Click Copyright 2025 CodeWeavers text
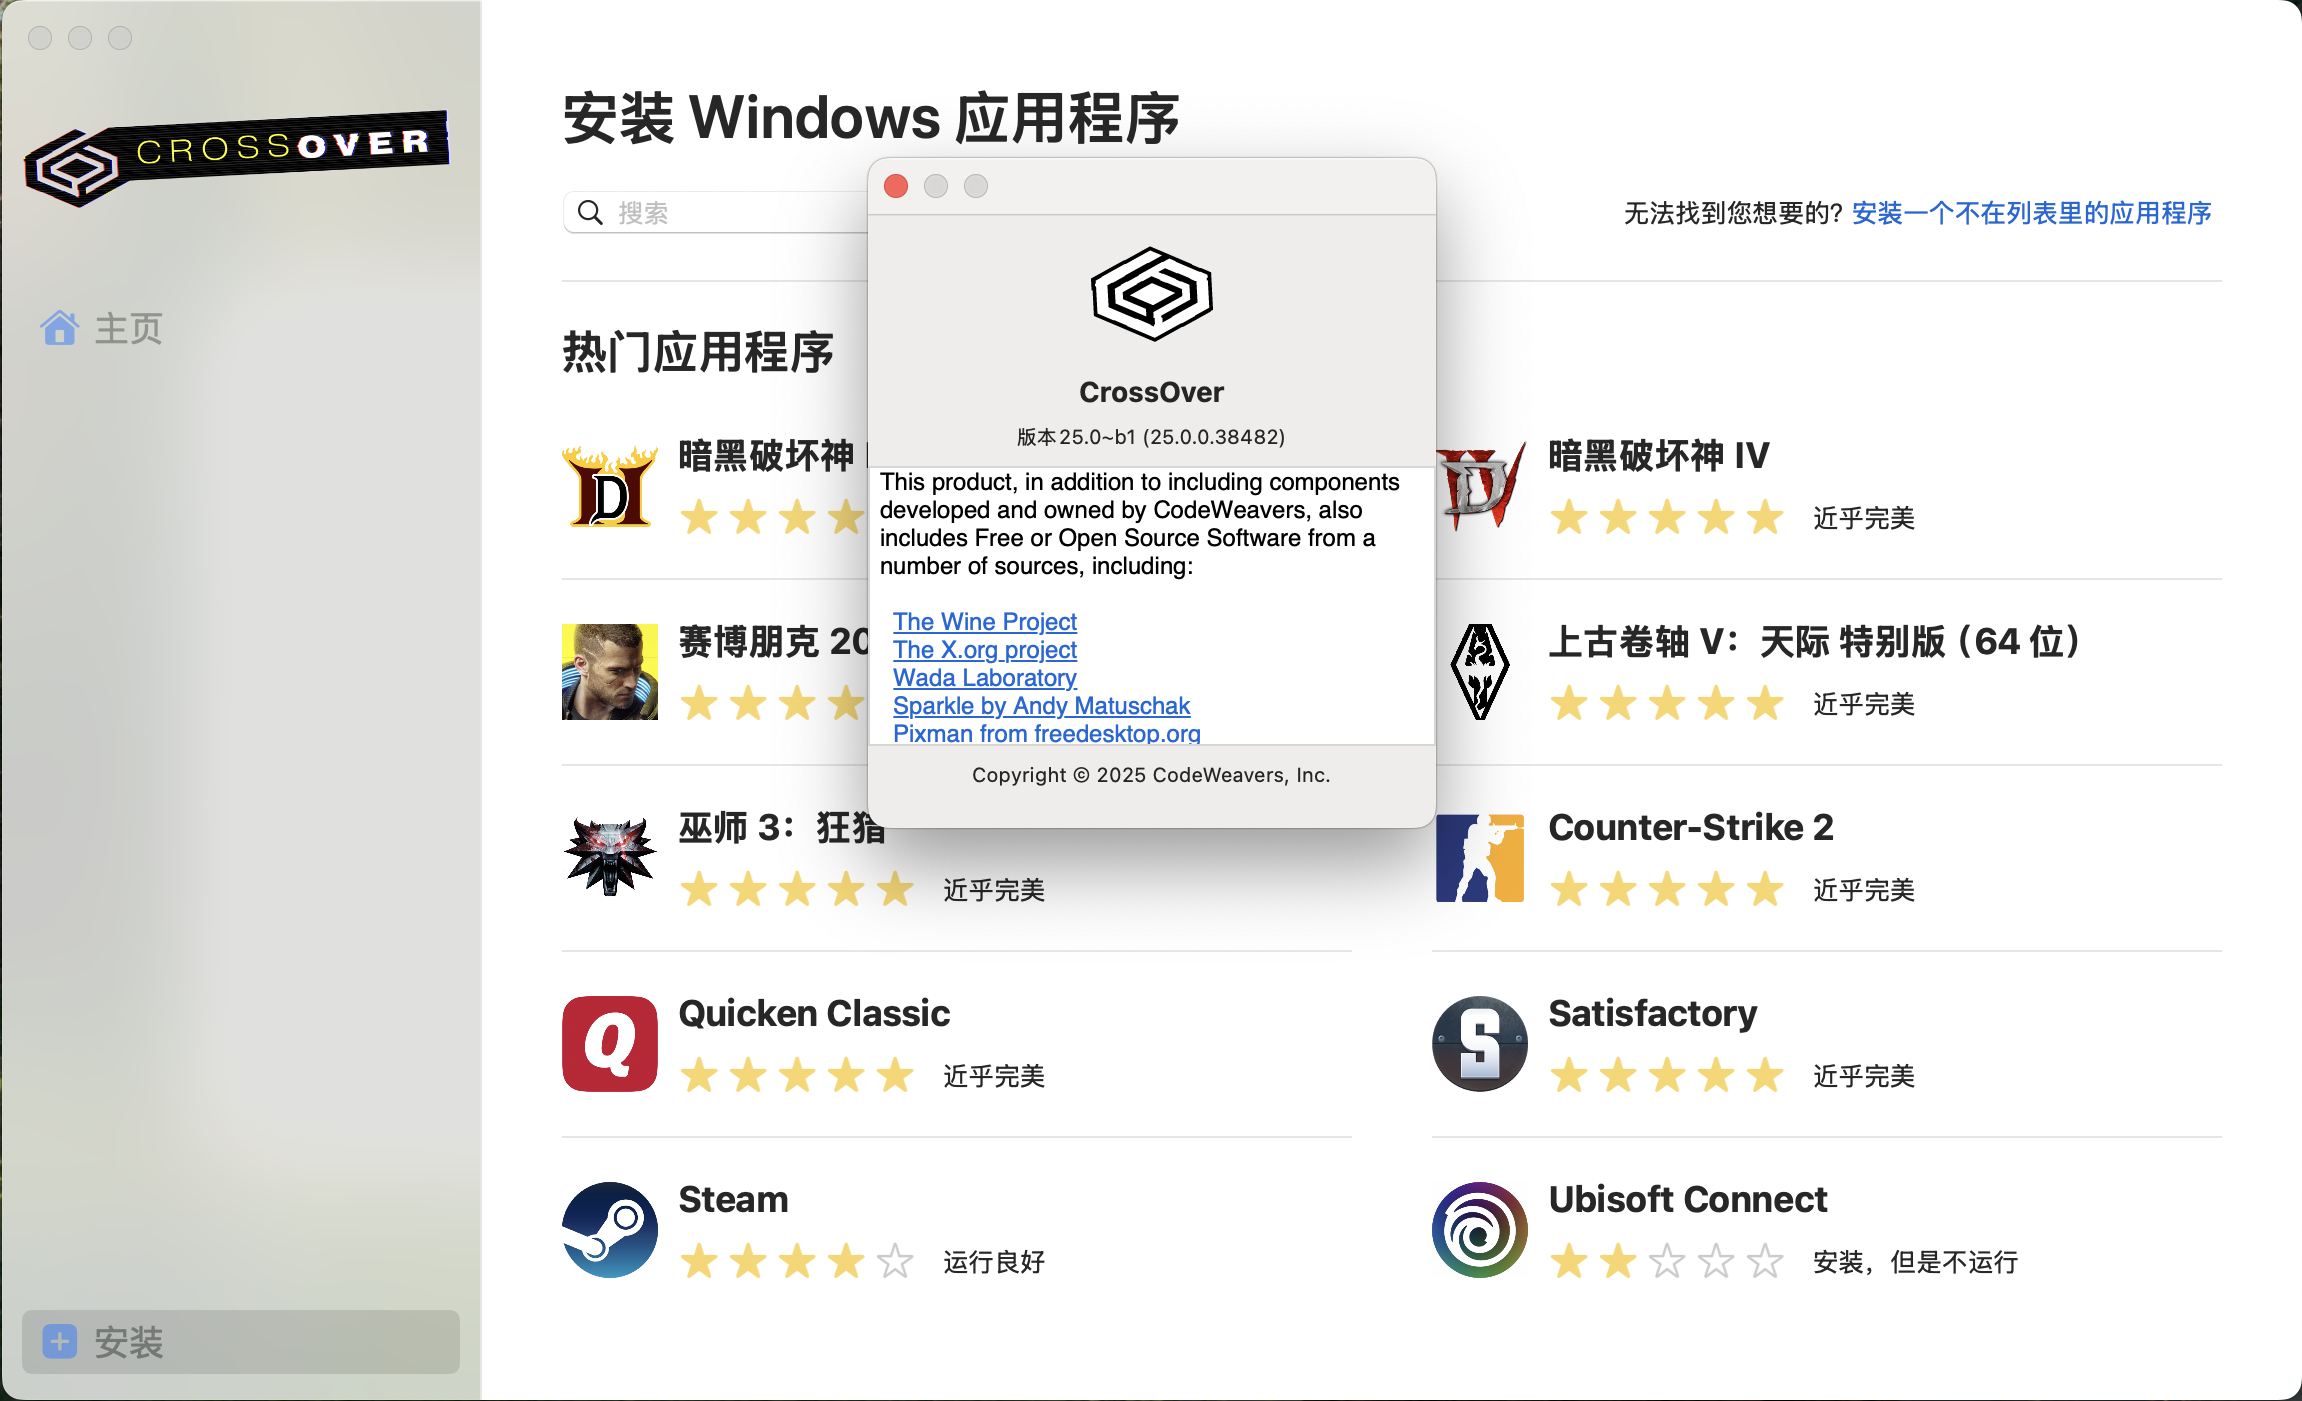 (x=1151, y=775)
